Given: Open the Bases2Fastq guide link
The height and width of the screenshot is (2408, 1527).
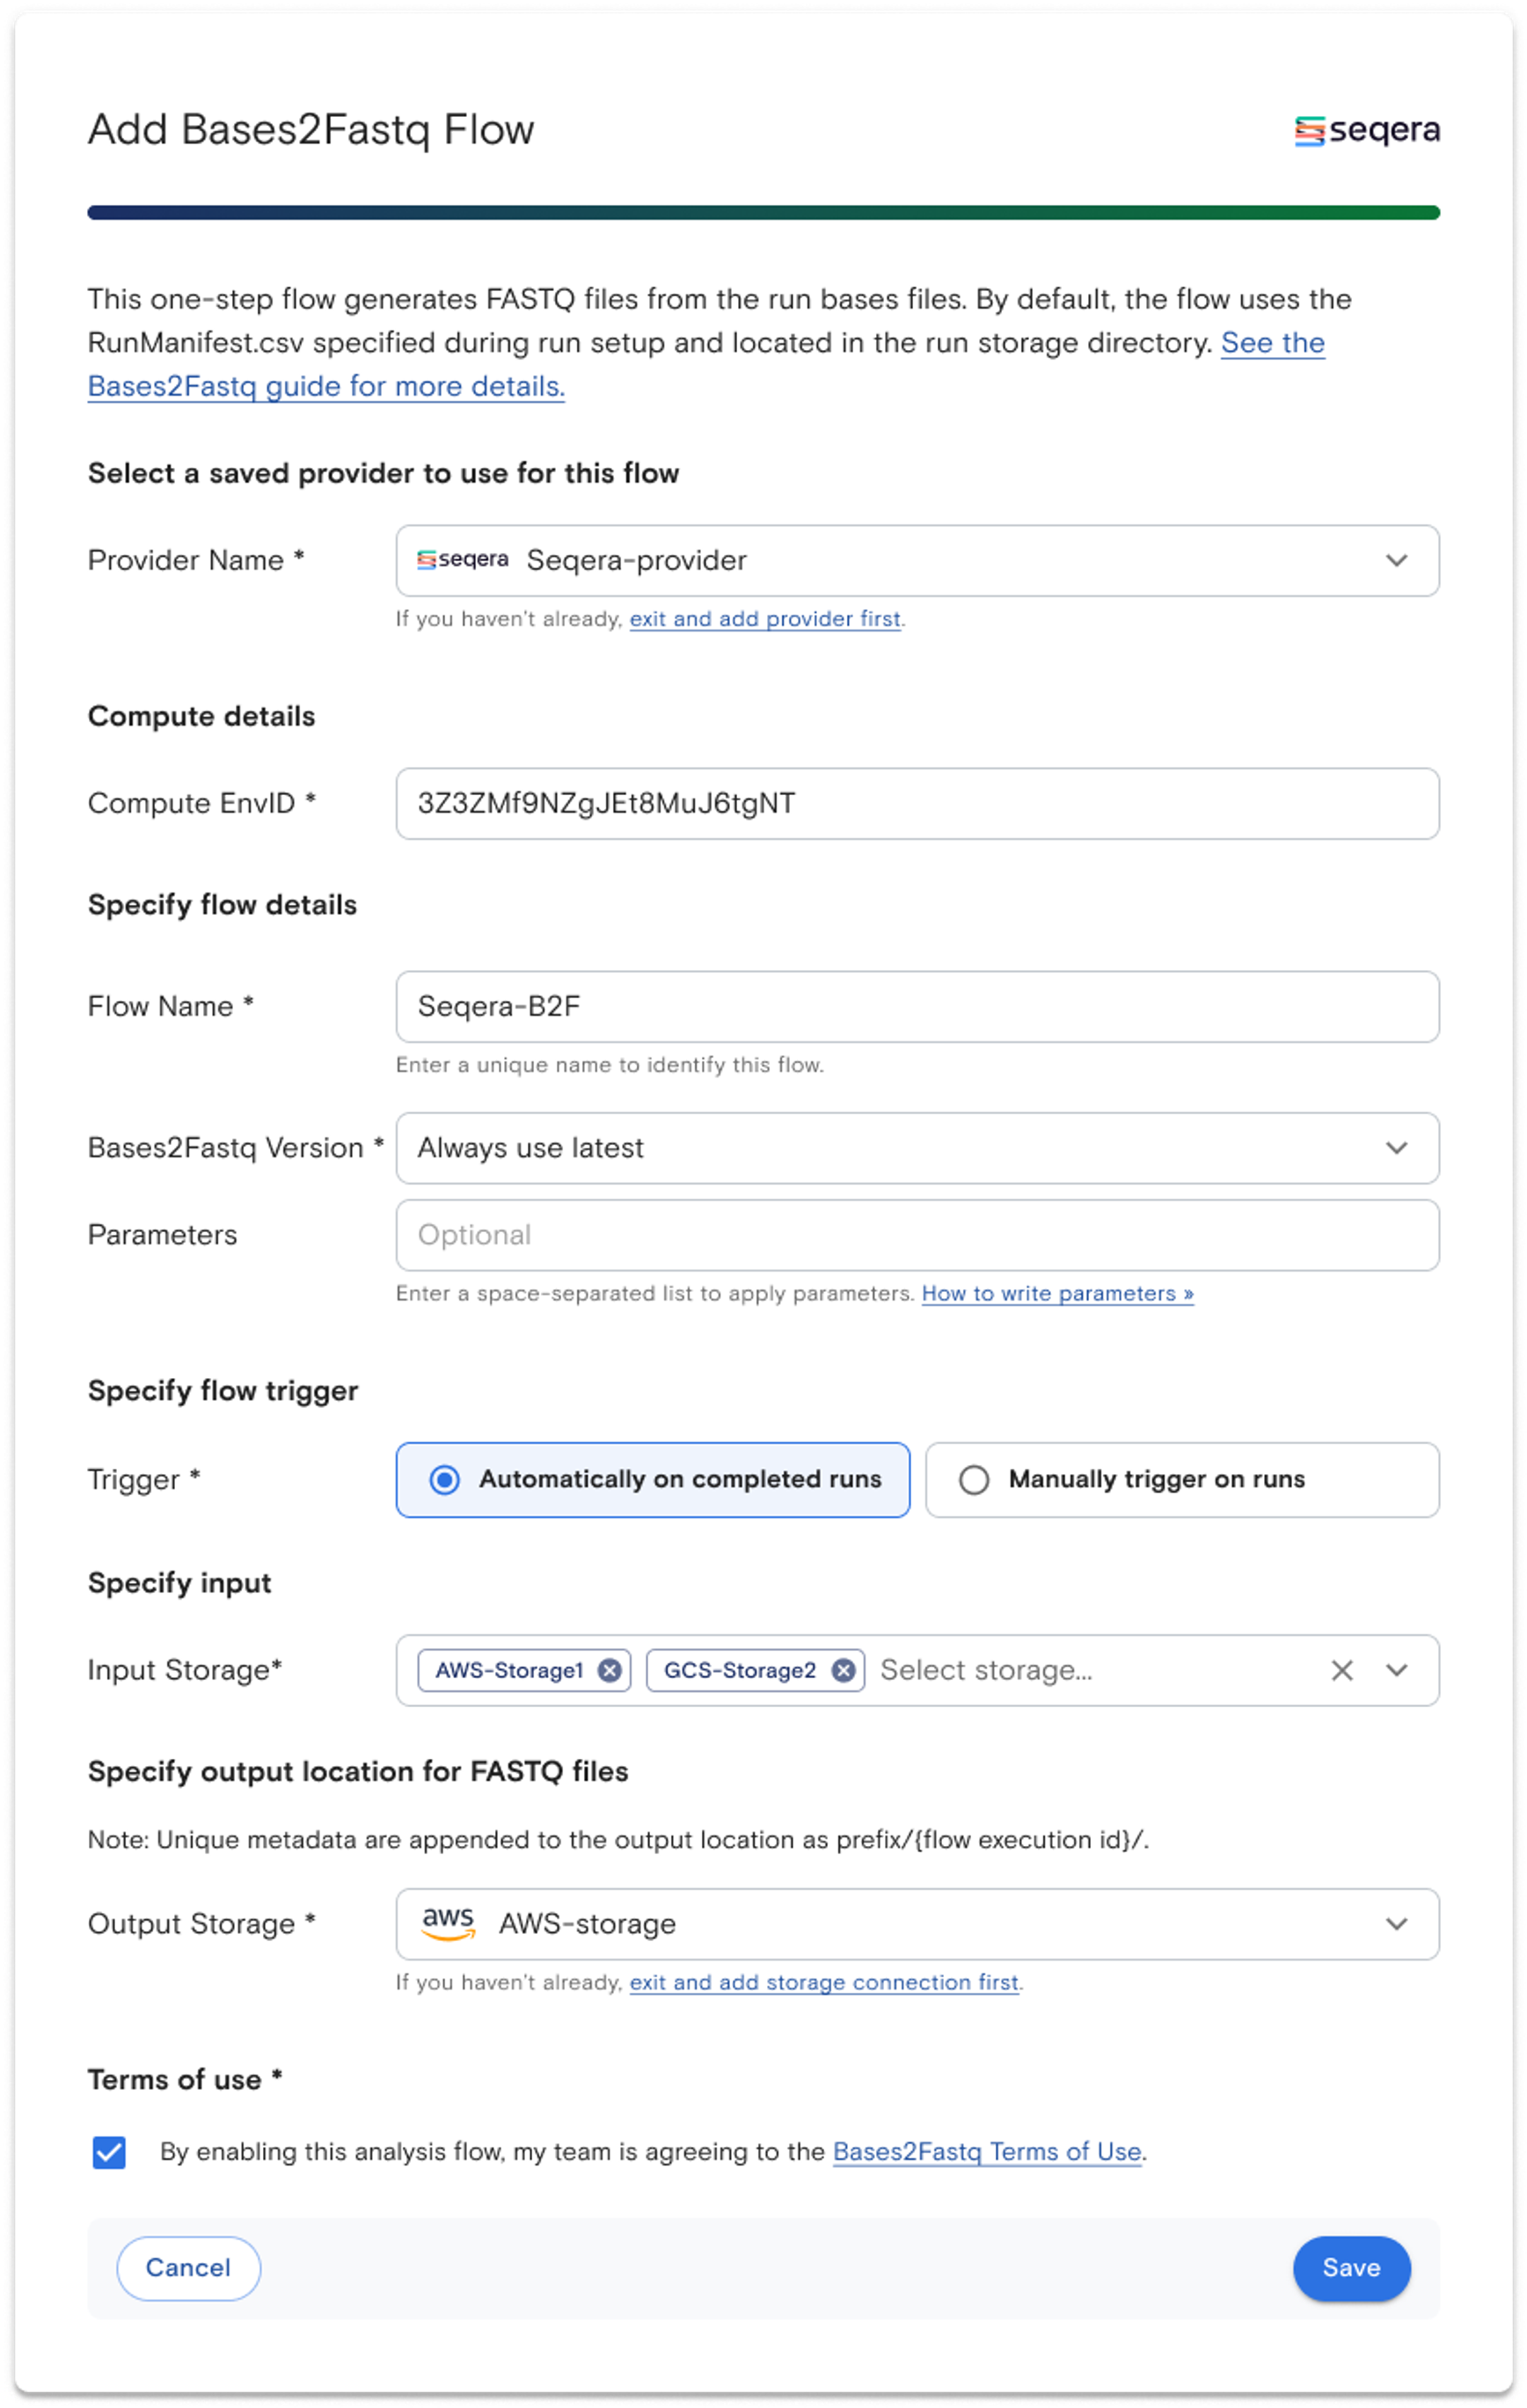Looking at the screenshot, I should coord(326,386).
